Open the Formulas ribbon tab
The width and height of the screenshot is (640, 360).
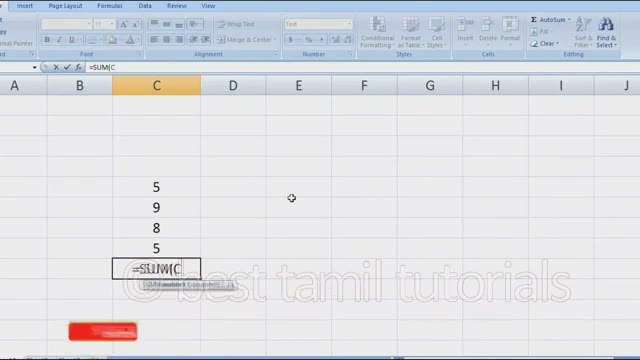point(109,6)
